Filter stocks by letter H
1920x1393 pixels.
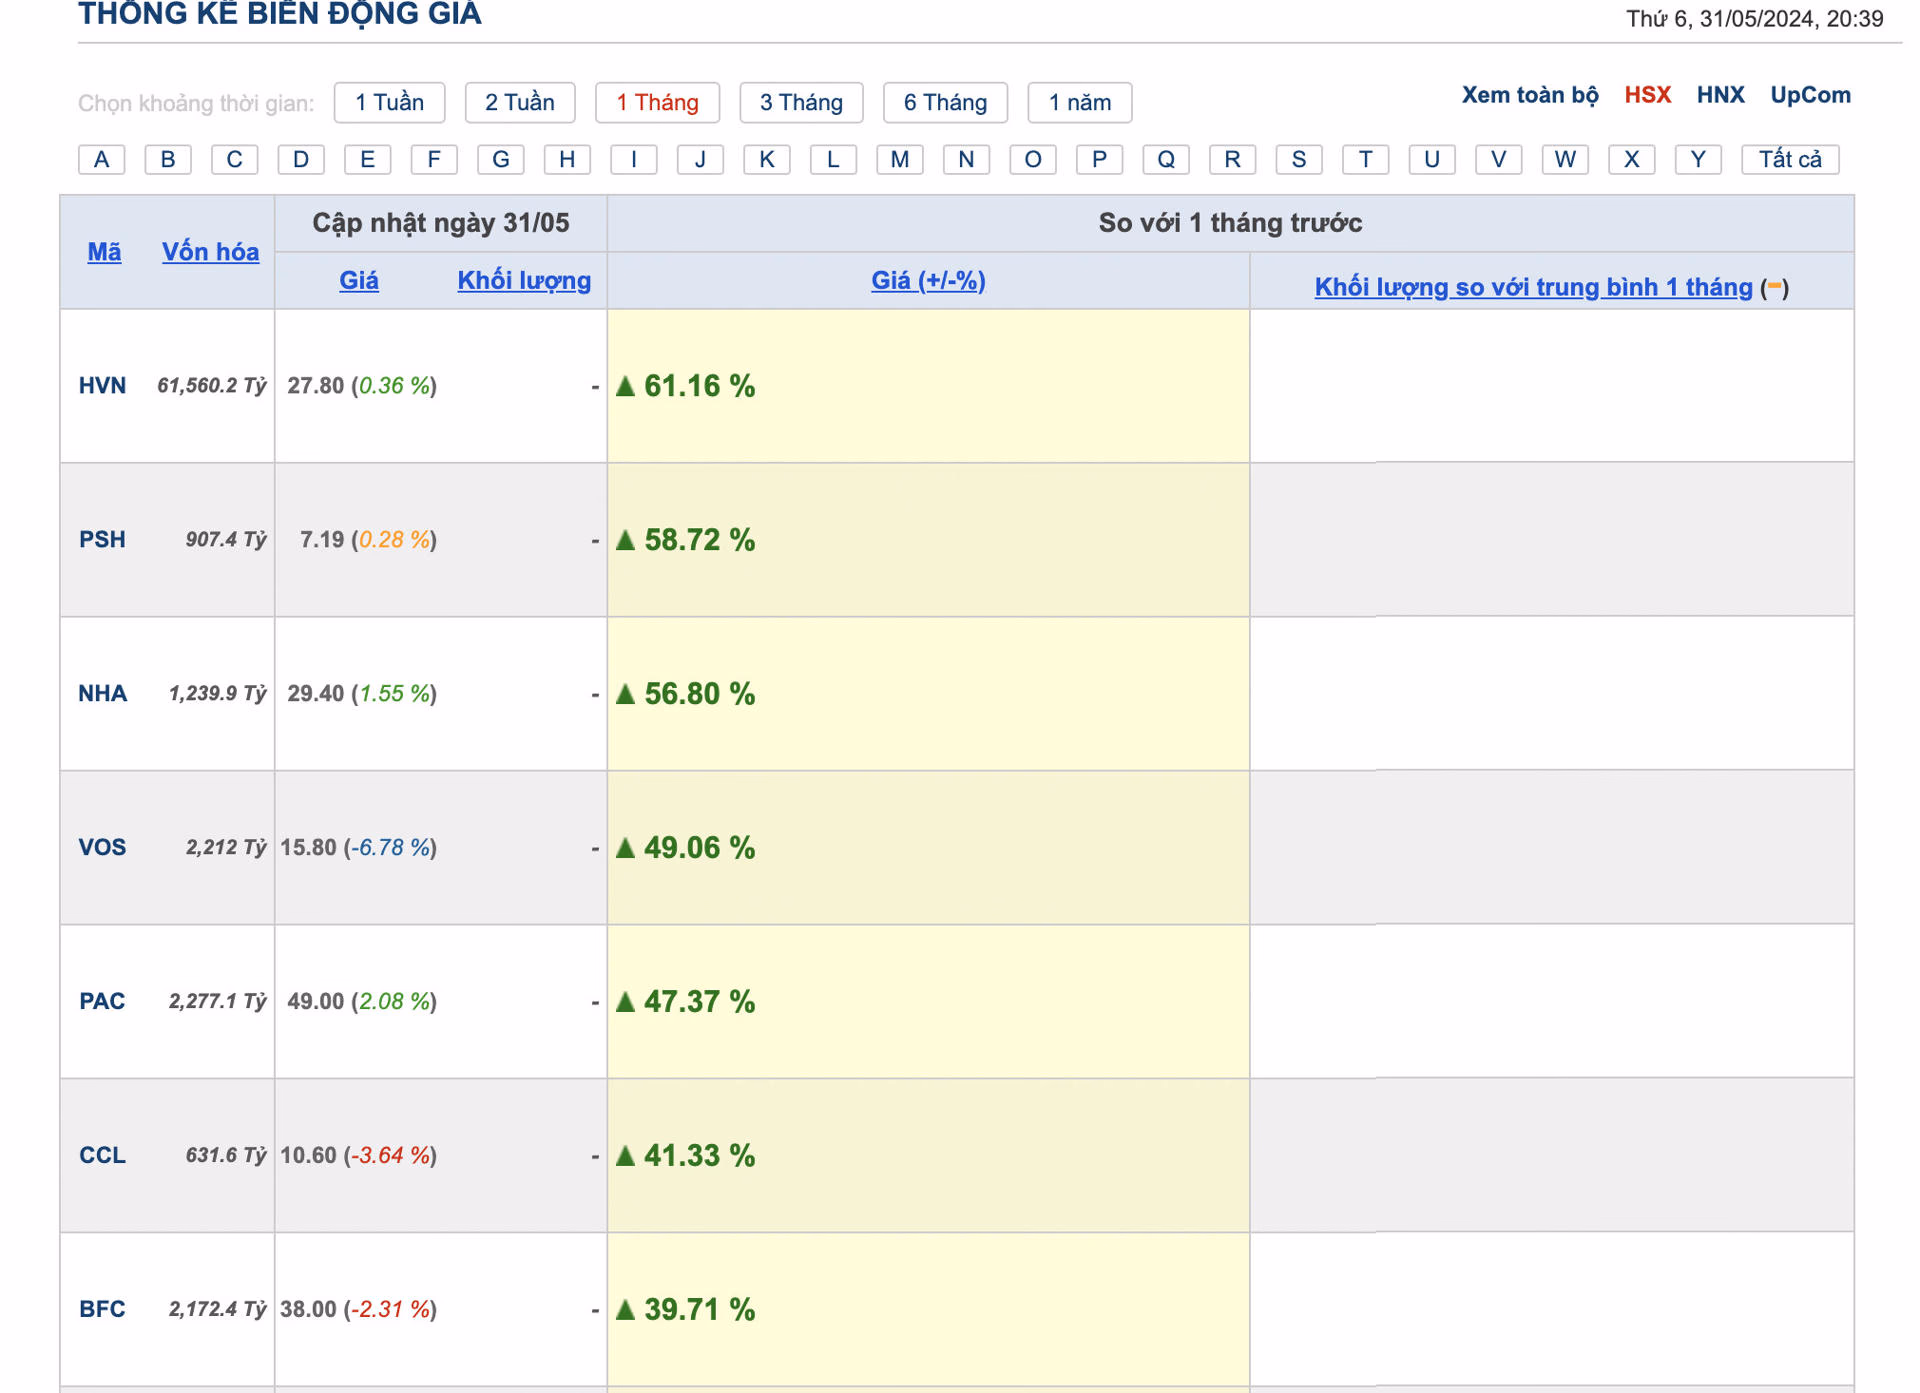pos(567,159)
